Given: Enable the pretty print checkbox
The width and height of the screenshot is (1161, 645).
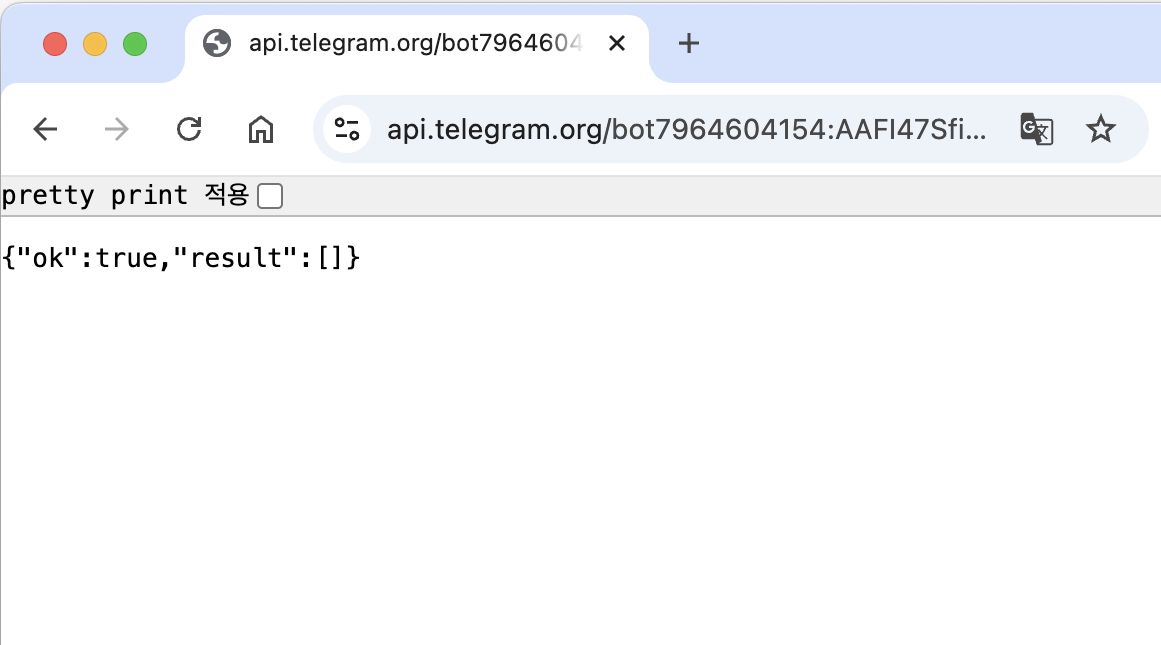Looking at the screenshot, I should [270, 196].
